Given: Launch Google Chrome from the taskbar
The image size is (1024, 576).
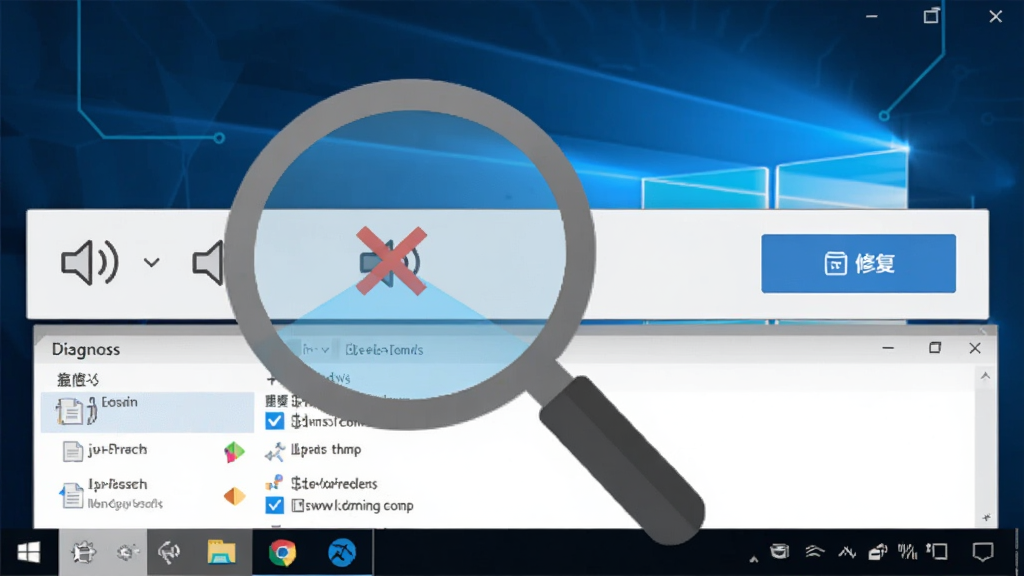Looking at the screenshot, I should click(283, 552).
